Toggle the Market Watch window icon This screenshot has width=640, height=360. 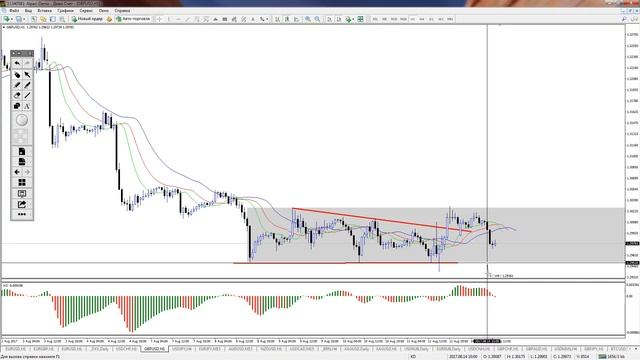pyautogui.click(x=34, y=19)
